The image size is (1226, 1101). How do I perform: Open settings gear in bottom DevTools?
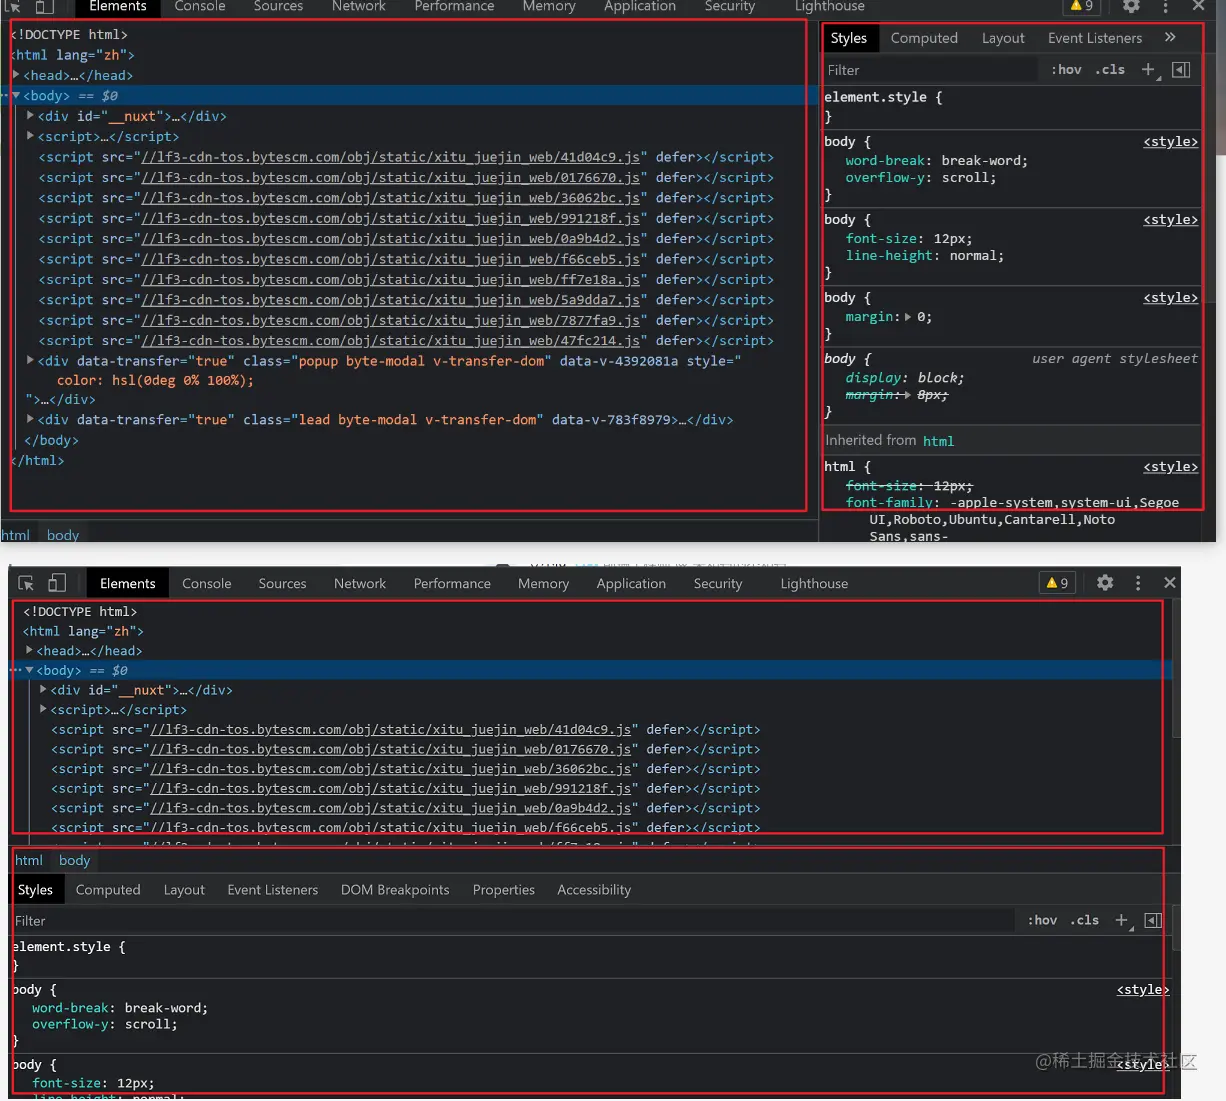[1105, 583]
